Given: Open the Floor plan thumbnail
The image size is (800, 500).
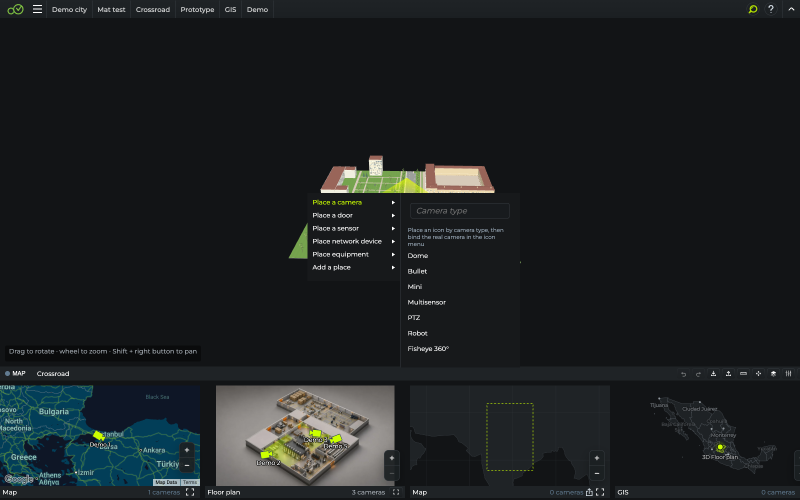Looking at the screenshot, I should pyautogui.click(x=305, y=435).
